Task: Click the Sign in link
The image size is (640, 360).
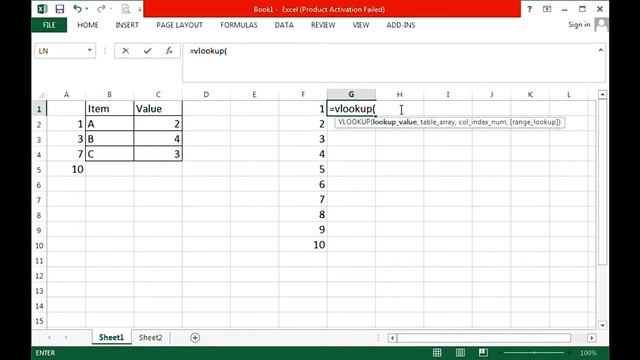Action: point(579,24)
